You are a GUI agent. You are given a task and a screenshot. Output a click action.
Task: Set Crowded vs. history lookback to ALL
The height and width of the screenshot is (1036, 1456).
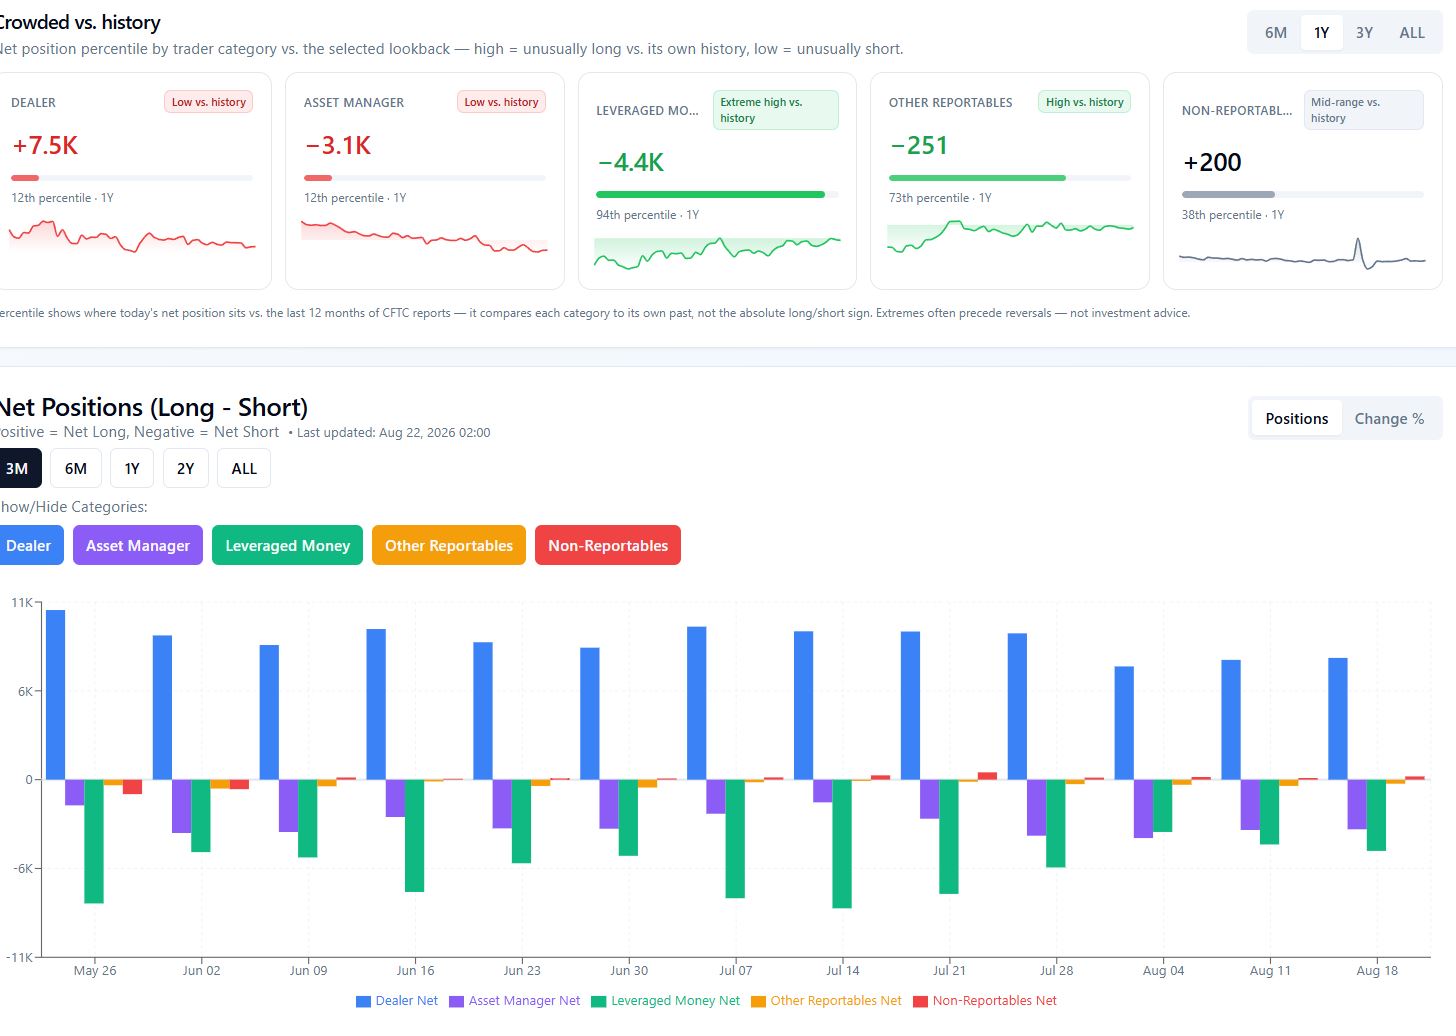(x=1412, y=33)
